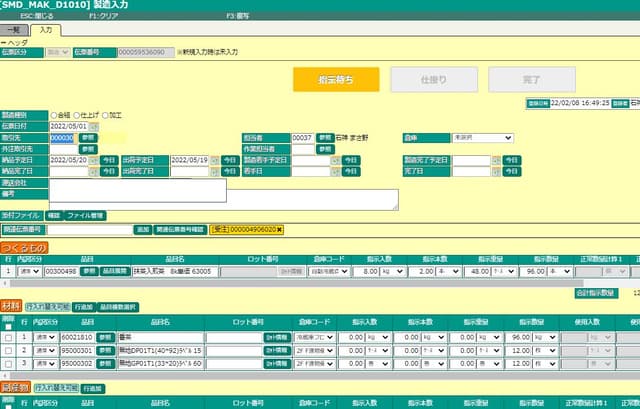Click 参照 button next to staff code 00037

point(325,138)
